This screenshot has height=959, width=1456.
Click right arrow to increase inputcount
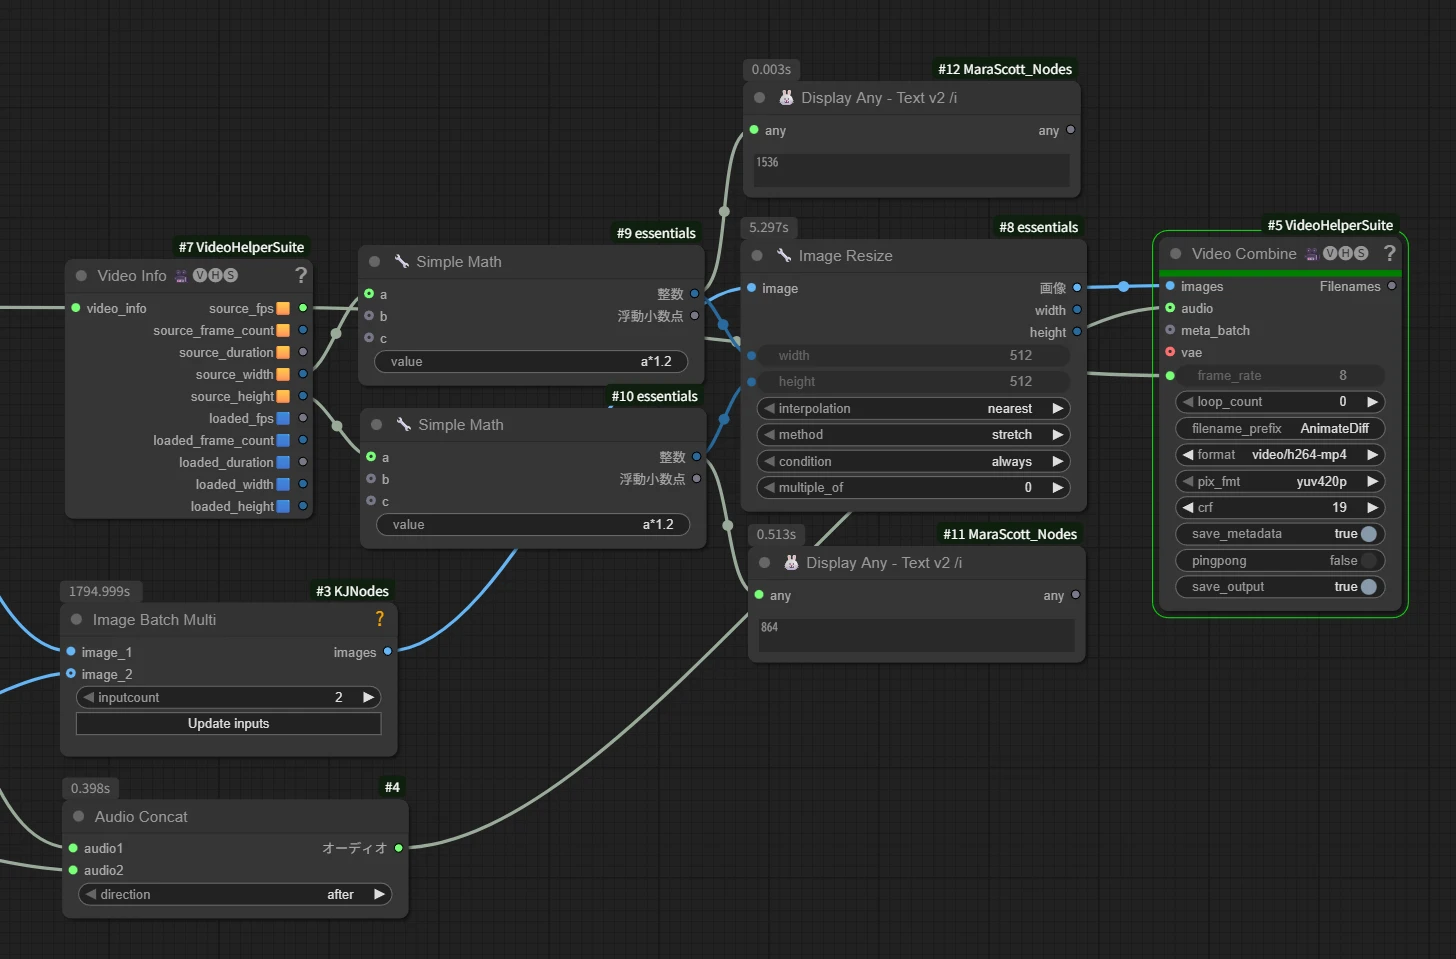click(x=368, y=697)
